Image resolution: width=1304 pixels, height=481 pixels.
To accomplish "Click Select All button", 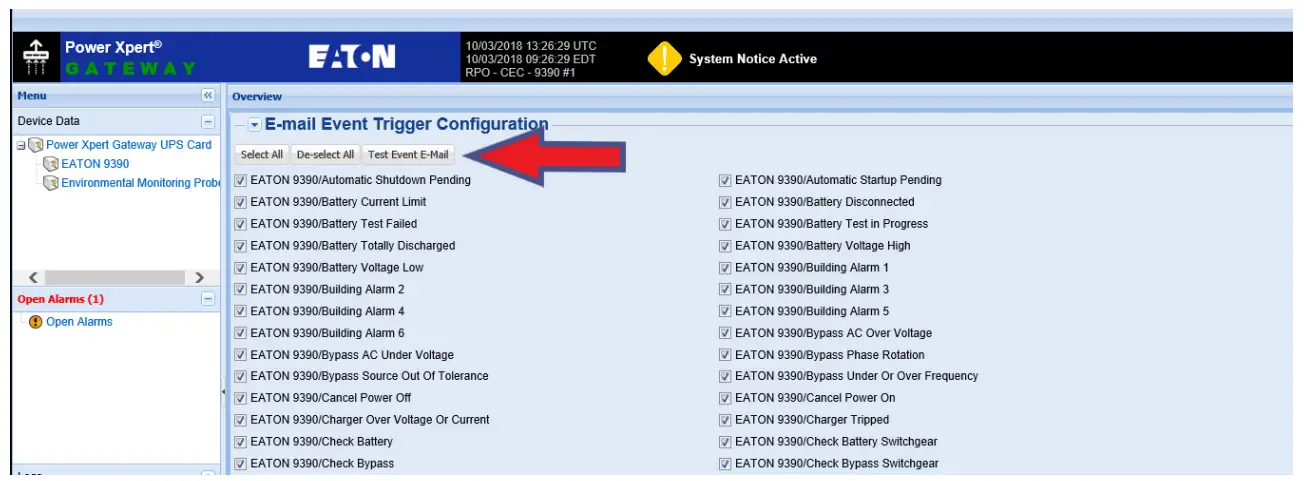I will (x=262, y=155).
